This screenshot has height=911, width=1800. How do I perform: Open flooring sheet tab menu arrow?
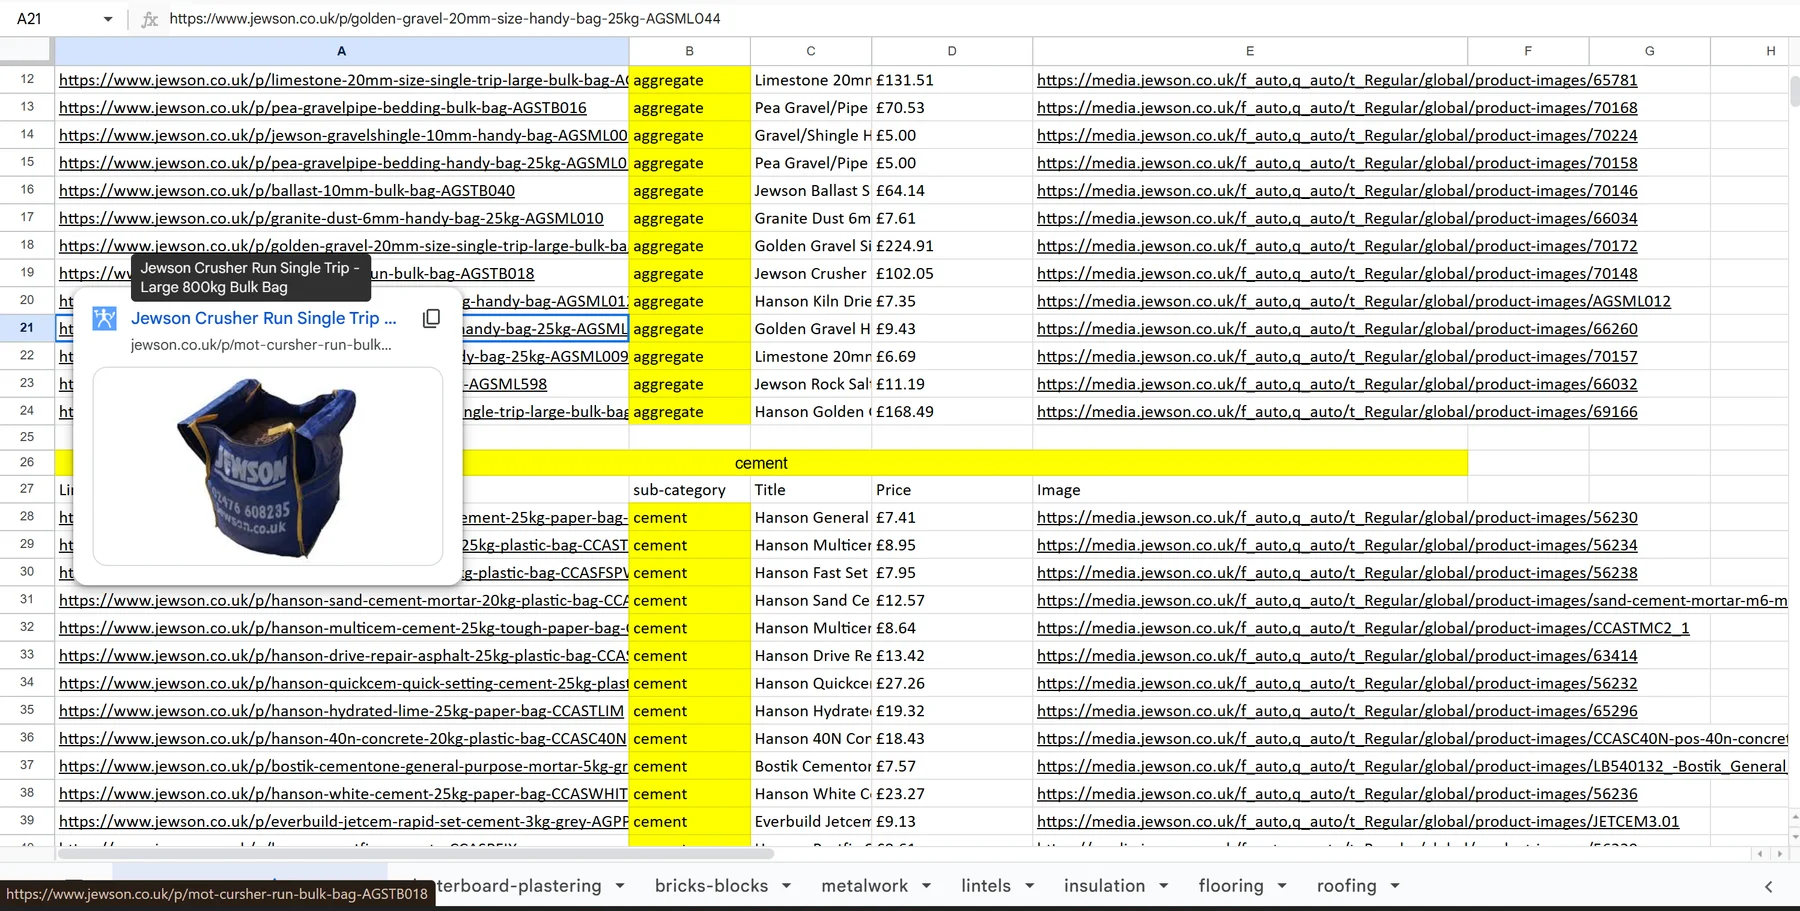1282,886
